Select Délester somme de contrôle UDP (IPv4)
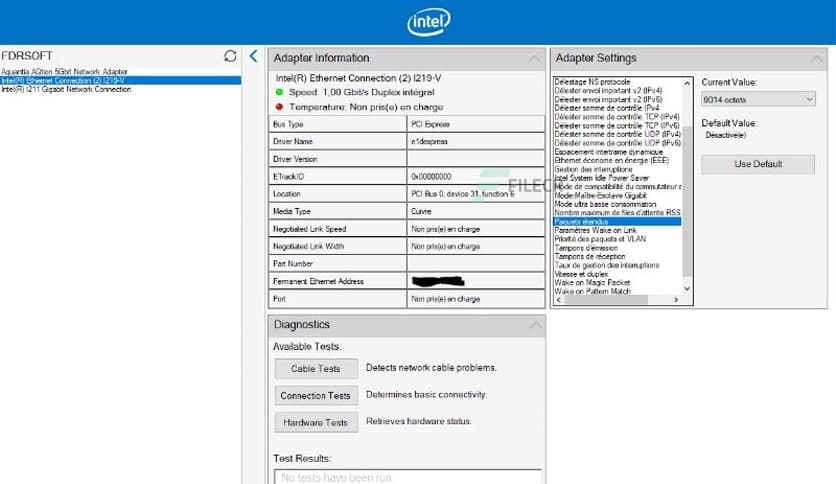Screen dimensions: 836x484 pyautogui.click(x=617, y=134)
